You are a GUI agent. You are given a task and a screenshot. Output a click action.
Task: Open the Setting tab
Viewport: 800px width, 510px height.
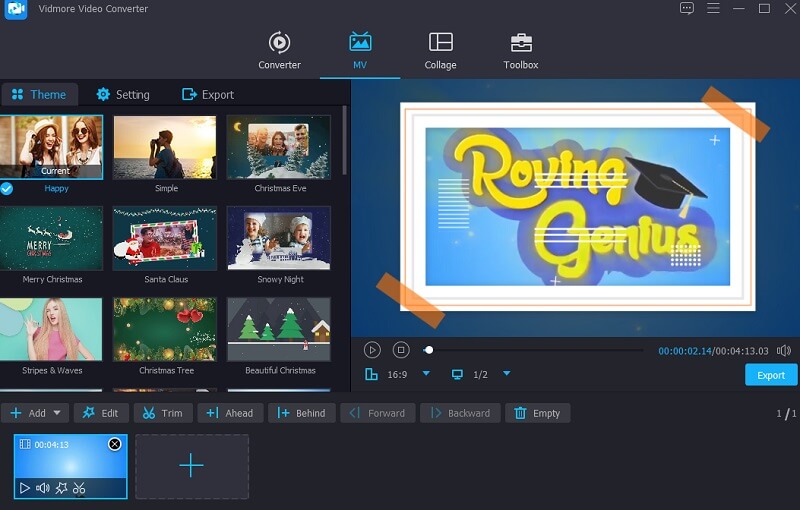pyautogui.click(x=123, y=95)
